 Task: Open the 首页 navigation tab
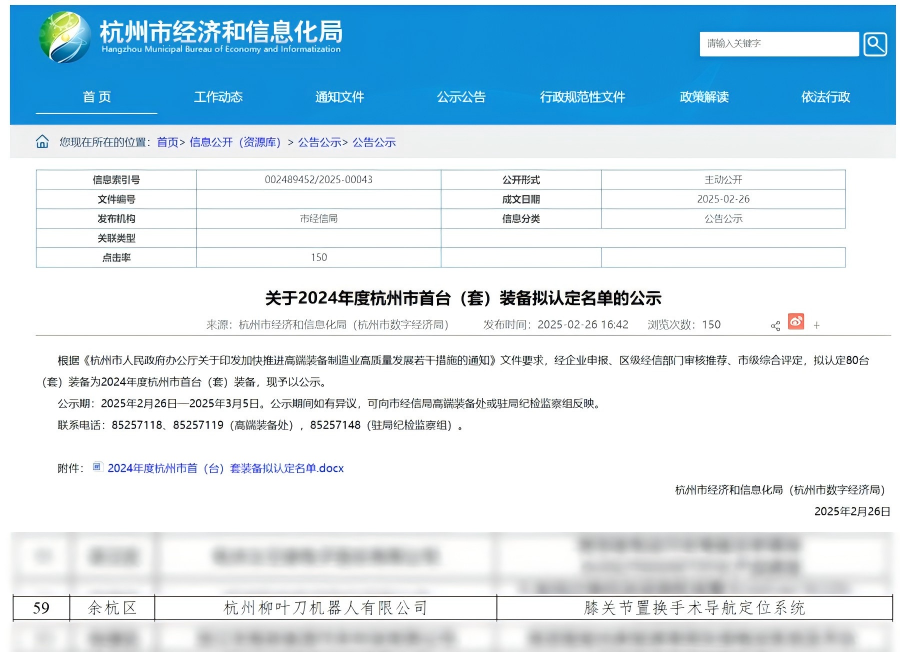click(97, 97)
